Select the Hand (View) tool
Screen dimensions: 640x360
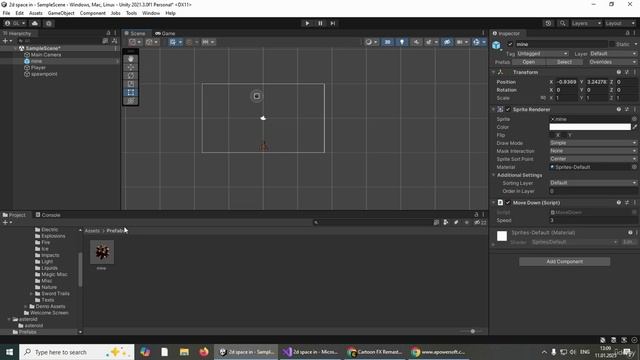(131, 59)
